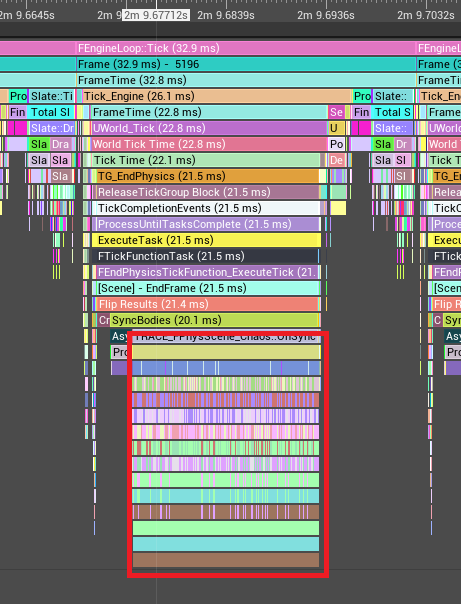Viewport: 461px width, 604px height.
Task: Select the Slate::Dr event in previous frame
Action: click(52, 128)
